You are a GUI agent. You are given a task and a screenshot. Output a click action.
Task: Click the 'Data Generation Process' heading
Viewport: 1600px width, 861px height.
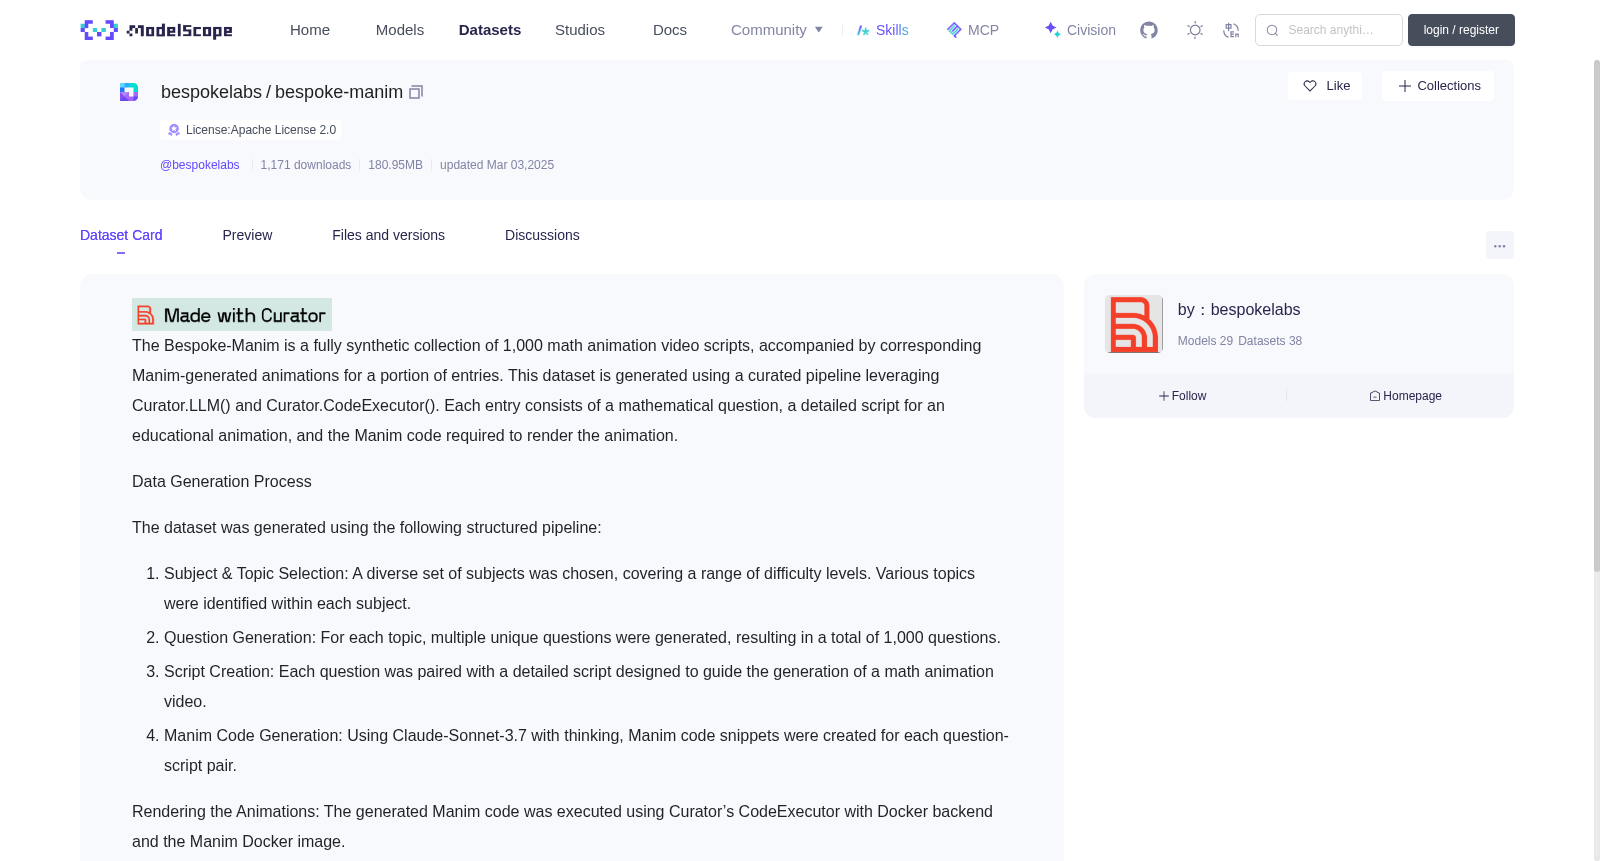click(222, 482)
